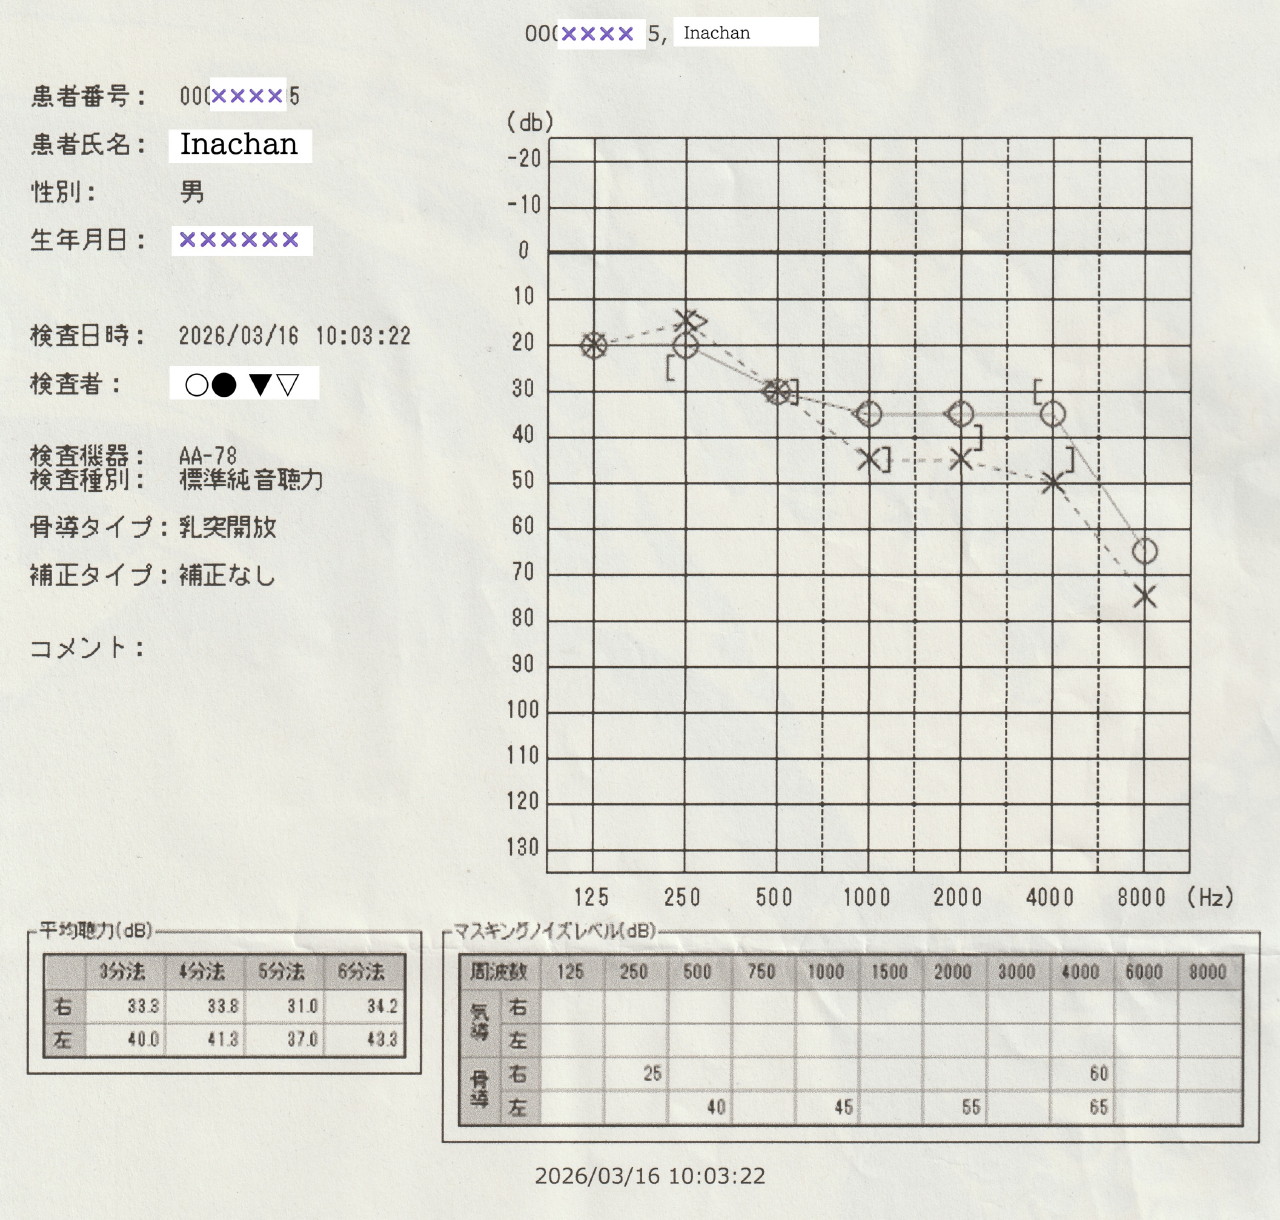This screenshot has height=1220, width=1280.
Task: Click the left ear 6分法 value 43.3
Action: pos(381,1039)
